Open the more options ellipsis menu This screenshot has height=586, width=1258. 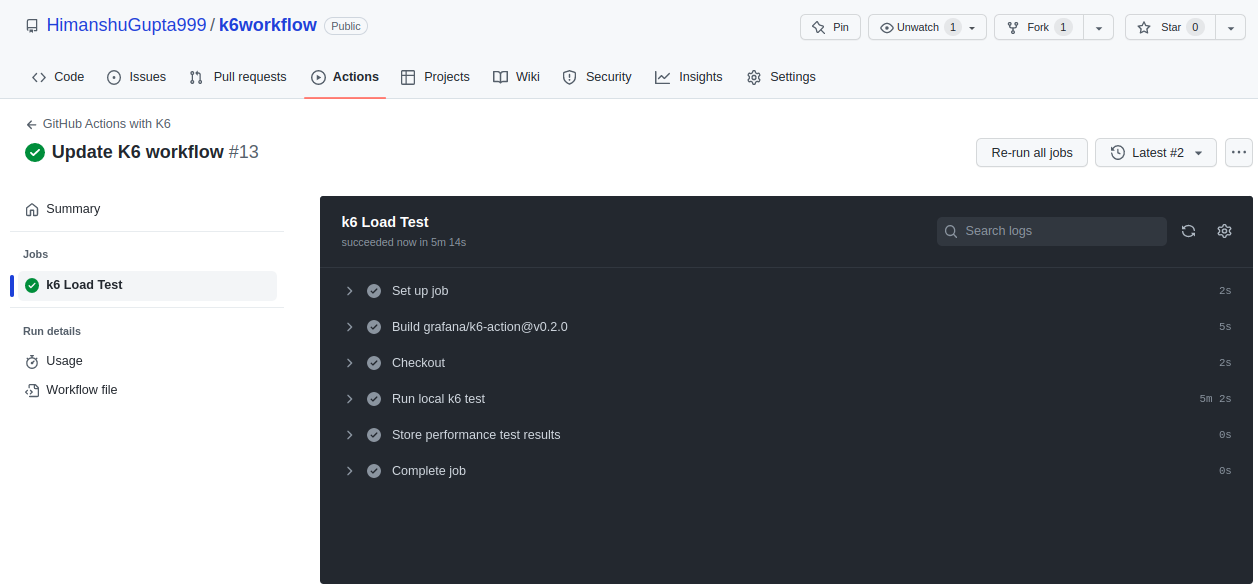tap(1239, 152)
